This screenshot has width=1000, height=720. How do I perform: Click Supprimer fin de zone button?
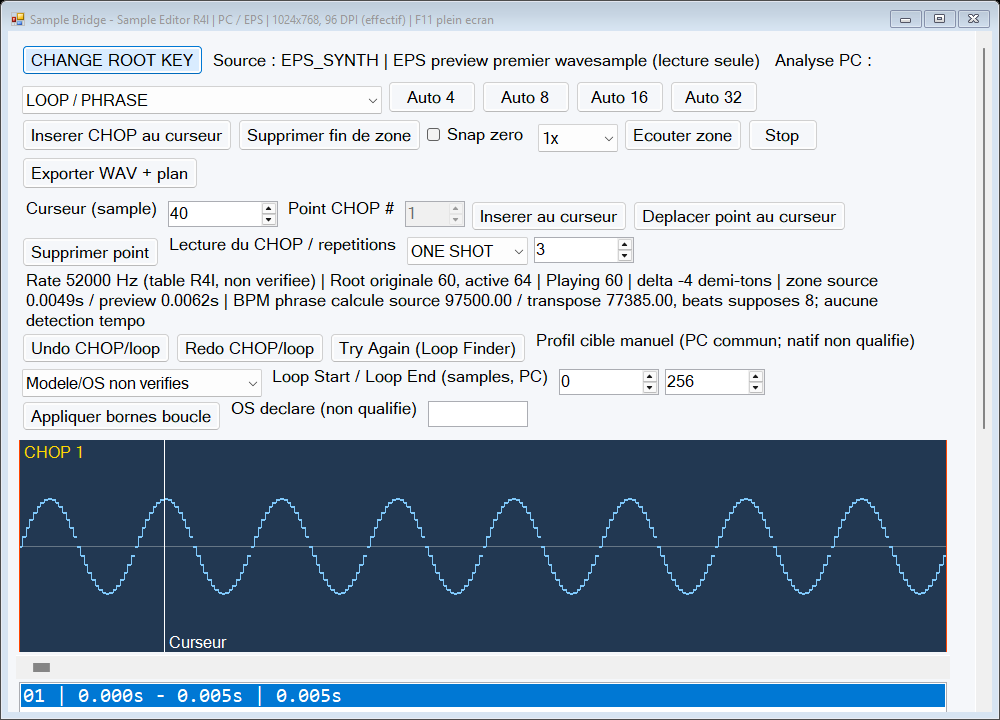[329, 135]
